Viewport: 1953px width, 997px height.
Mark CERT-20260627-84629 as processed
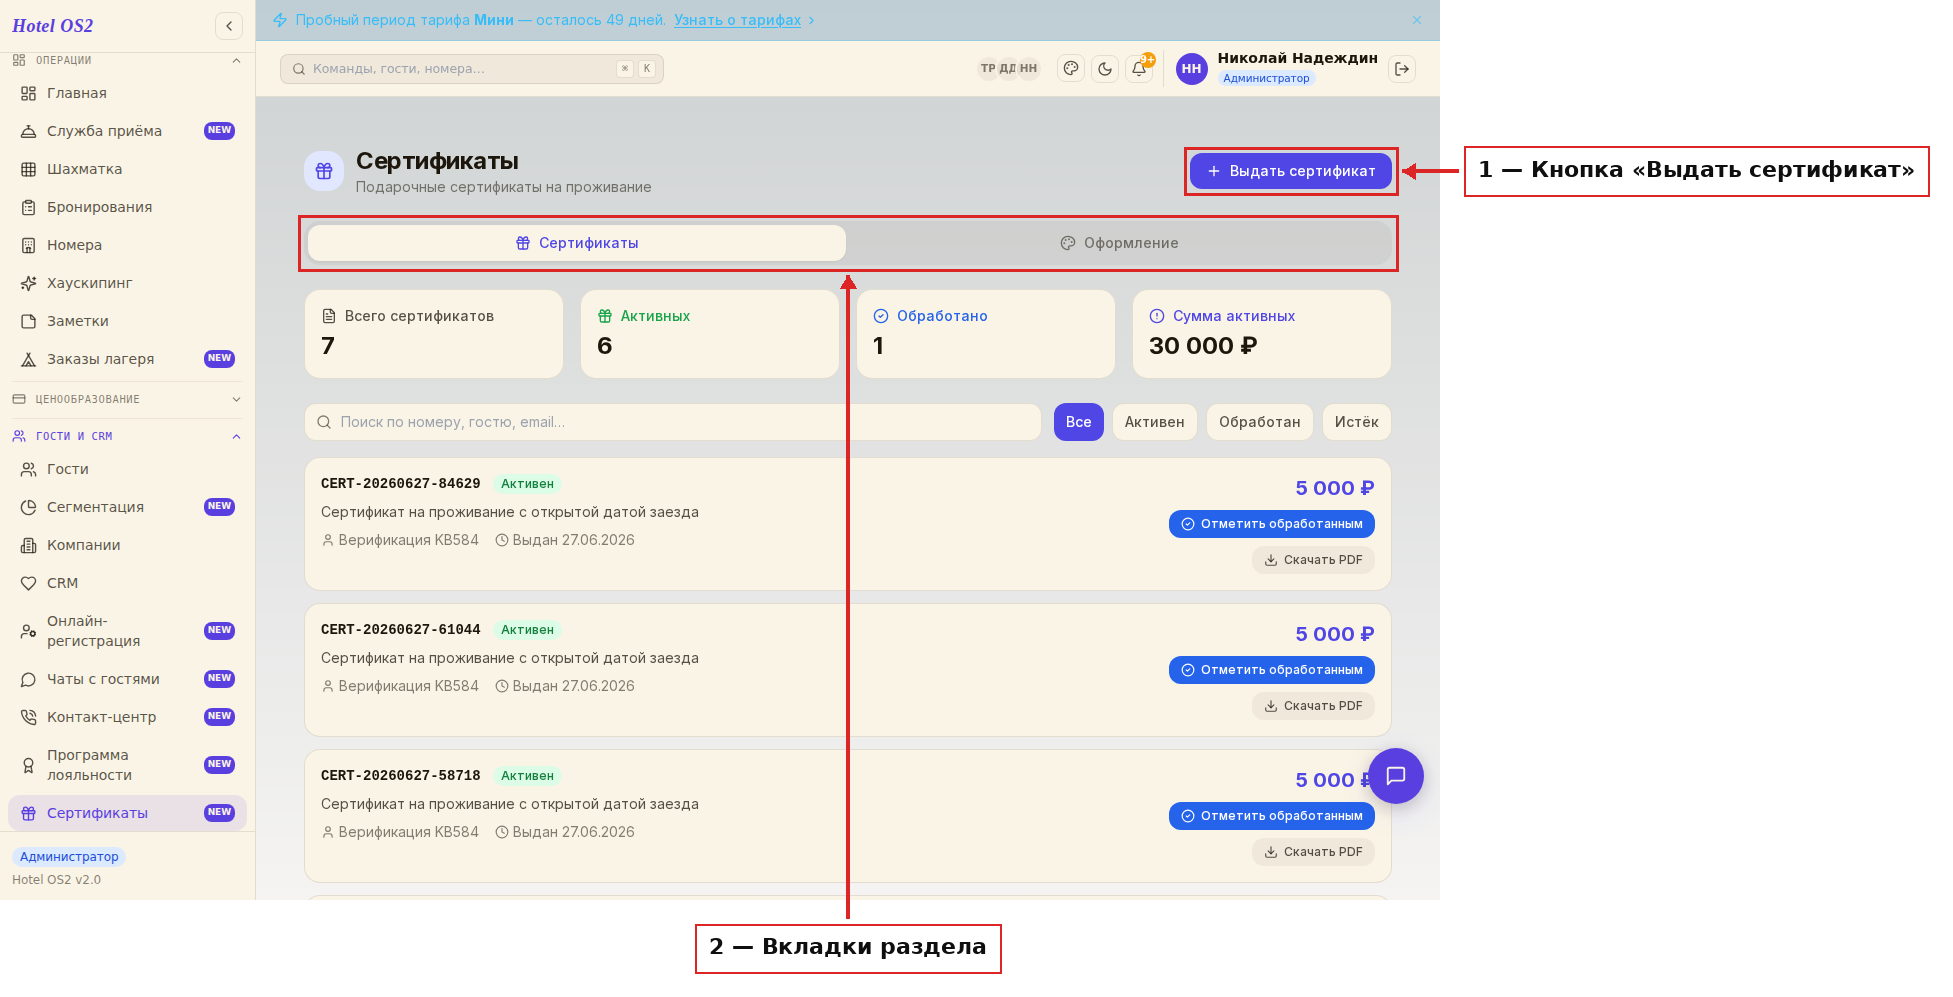tap(1272, 524)
